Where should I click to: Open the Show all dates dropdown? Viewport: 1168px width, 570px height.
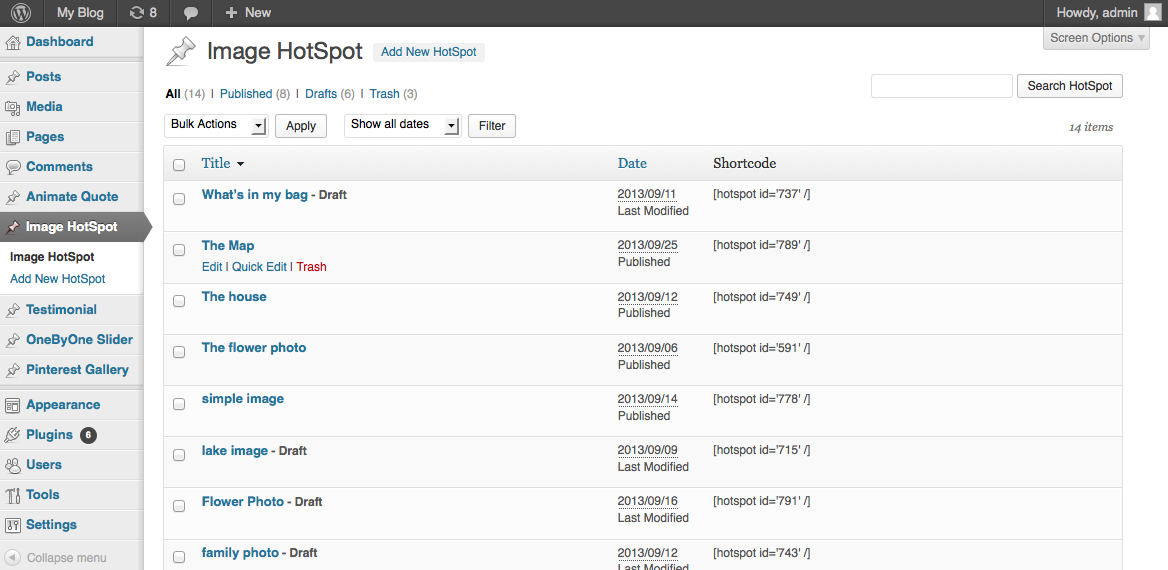[x=402, y=125]
